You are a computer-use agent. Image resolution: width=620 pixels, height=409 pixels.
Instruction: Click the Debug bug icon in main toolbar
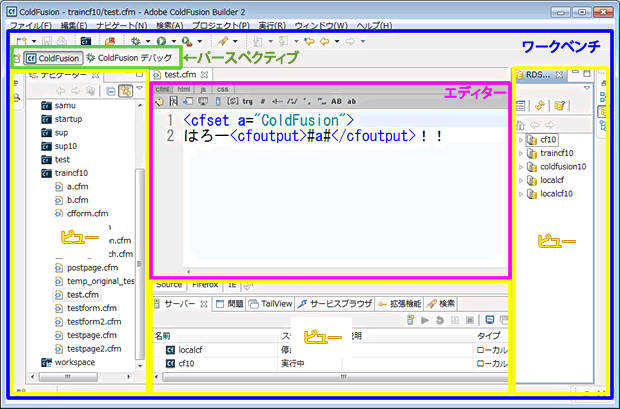coord(136,41)
